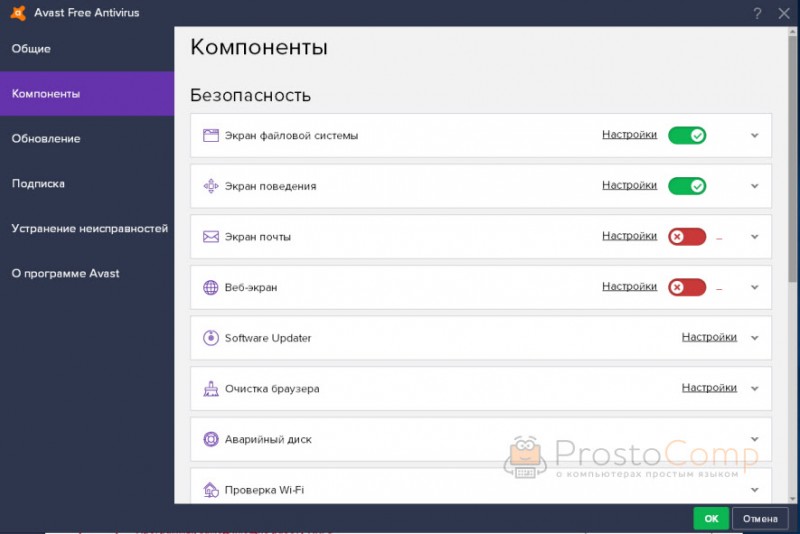Open Устранение неисправностей section
The image size is (800, 534).
[87, 228]
